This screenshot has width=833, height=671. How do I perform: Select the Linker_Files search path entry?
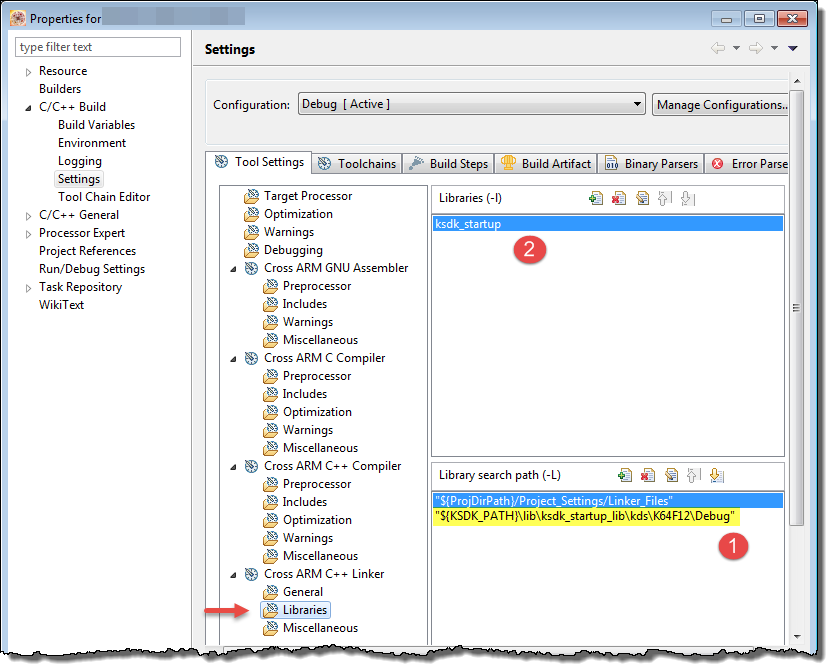coord(608,500)
